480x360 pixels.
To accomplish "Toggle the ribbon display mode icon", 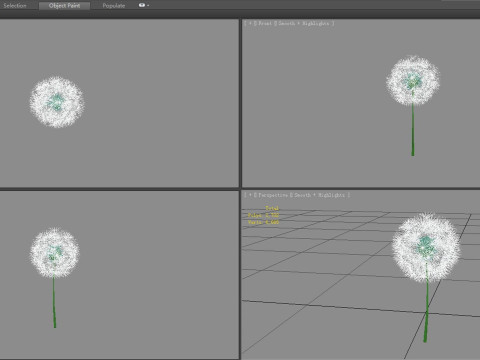I will point(142,5).
